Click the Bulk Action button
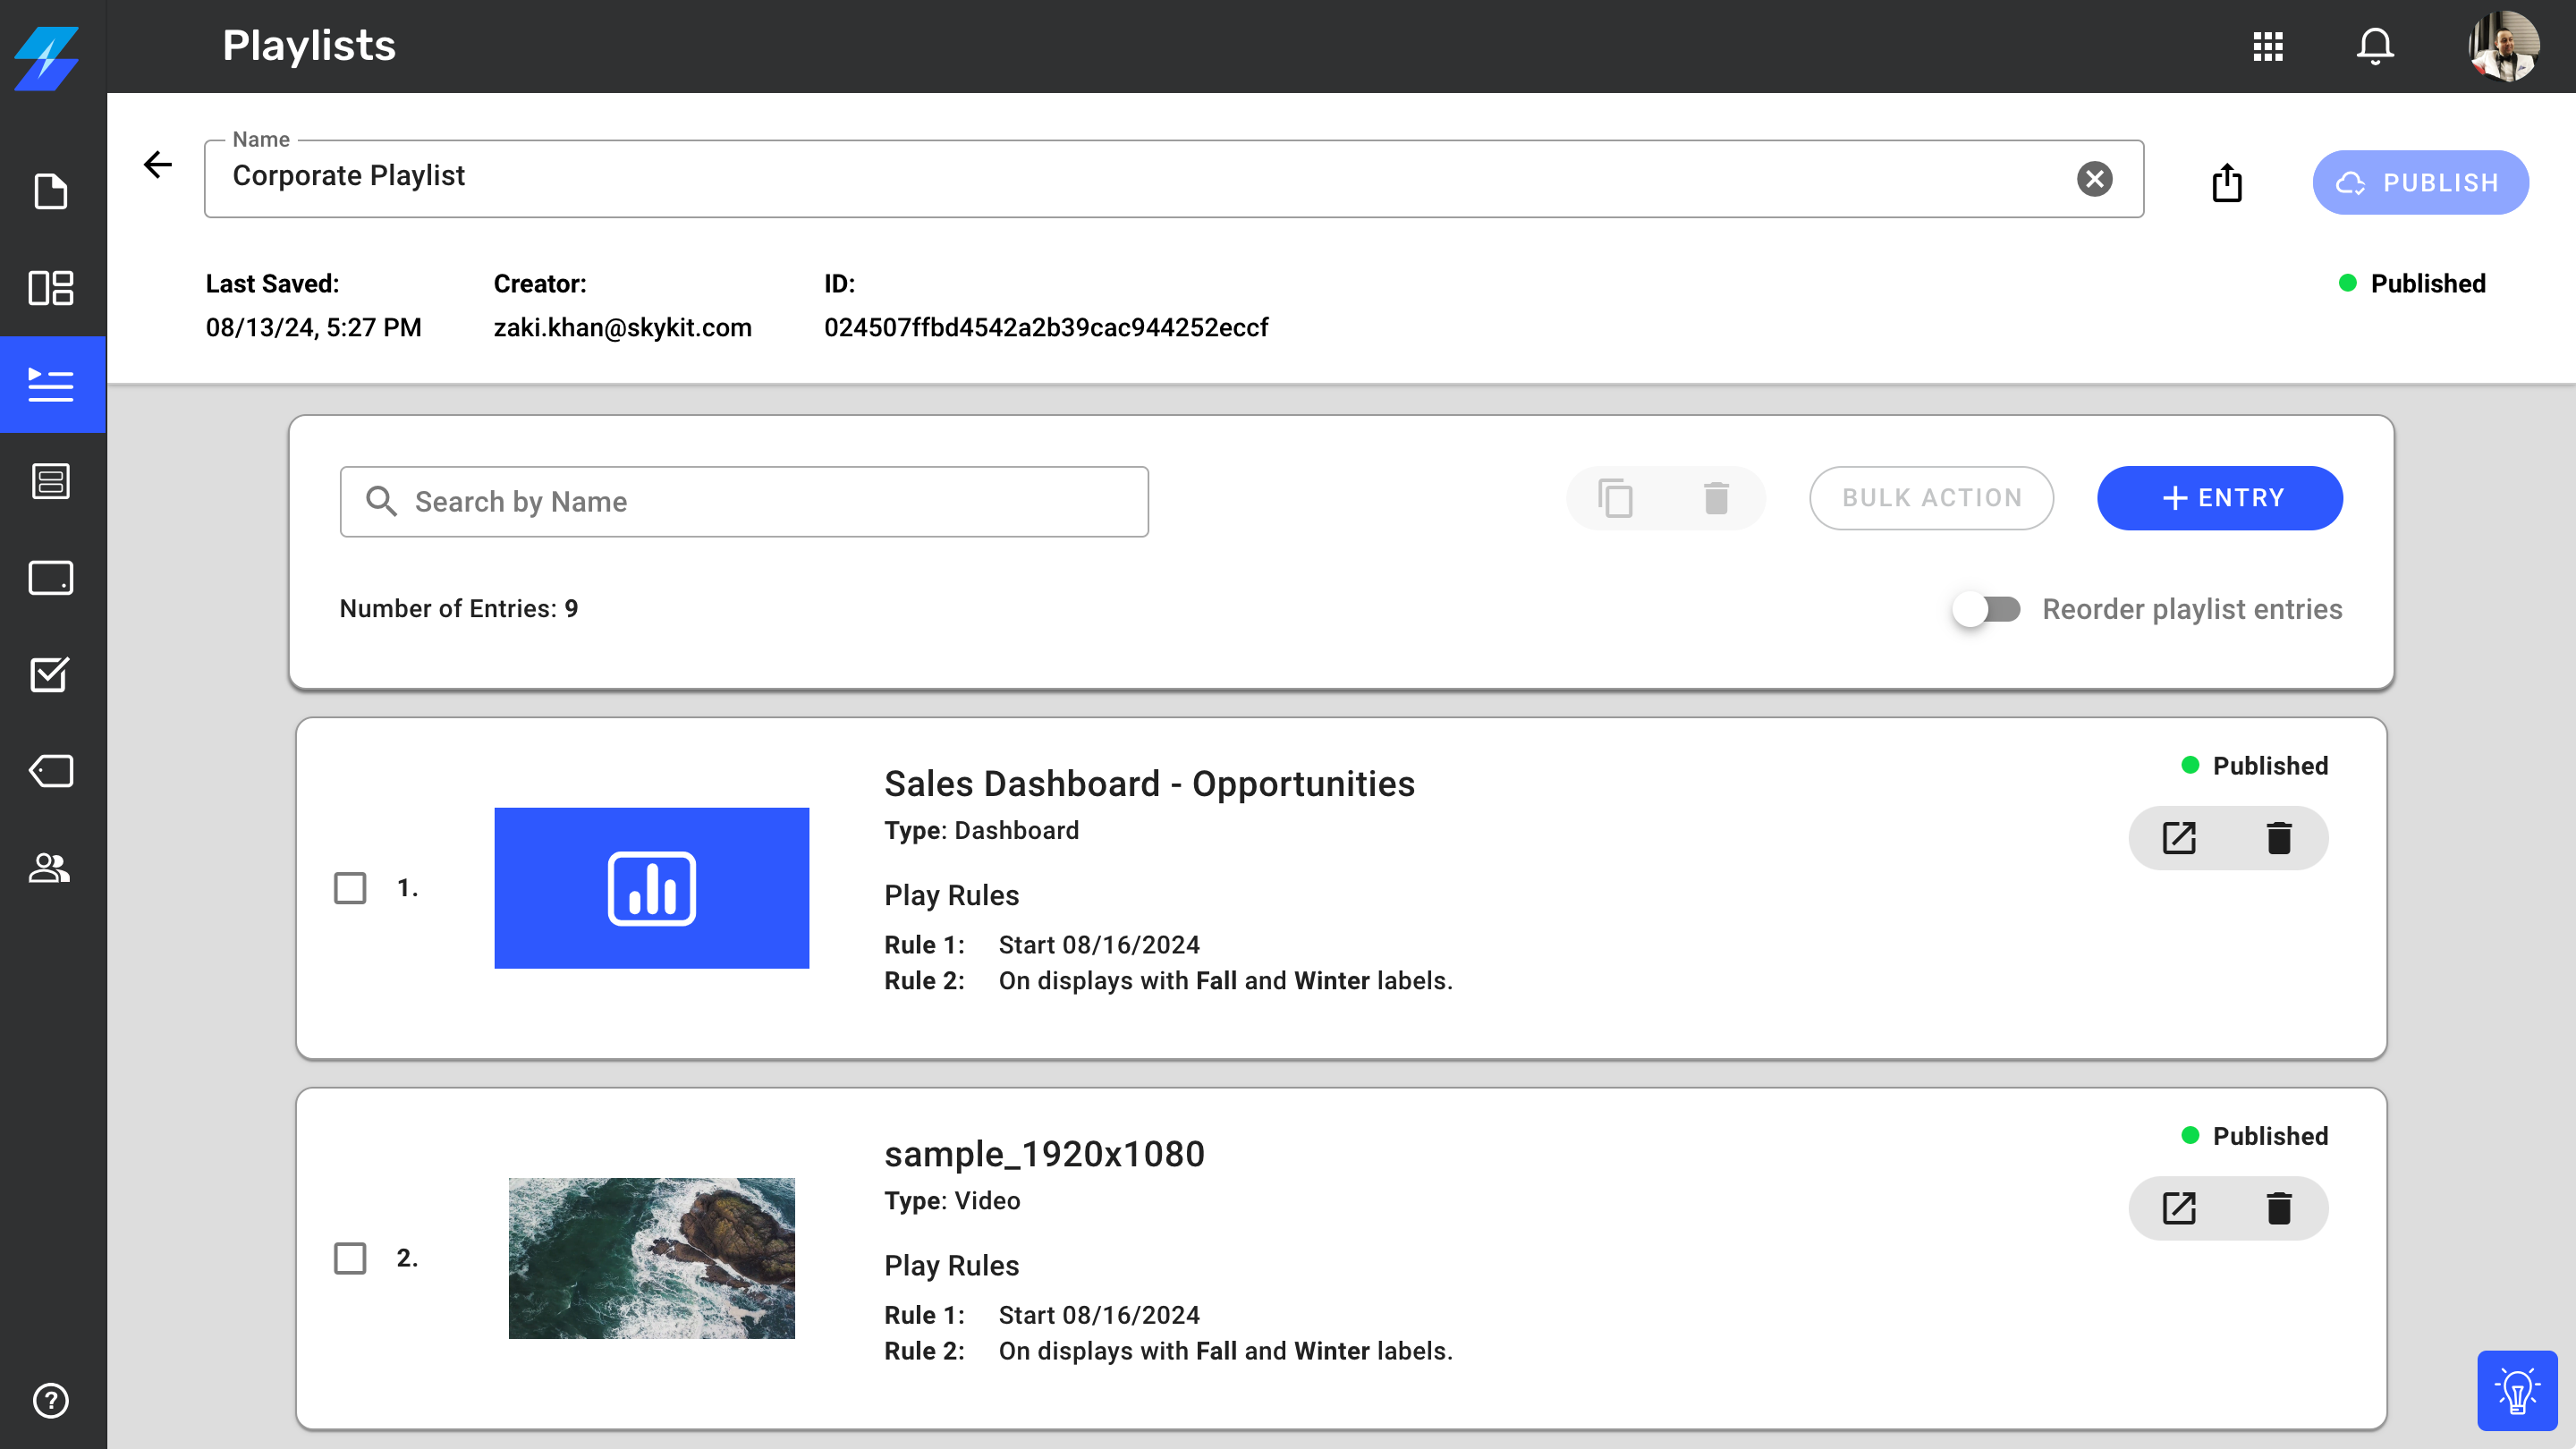Screen dimensions: 2576x1449 [x=1932, y=498]
